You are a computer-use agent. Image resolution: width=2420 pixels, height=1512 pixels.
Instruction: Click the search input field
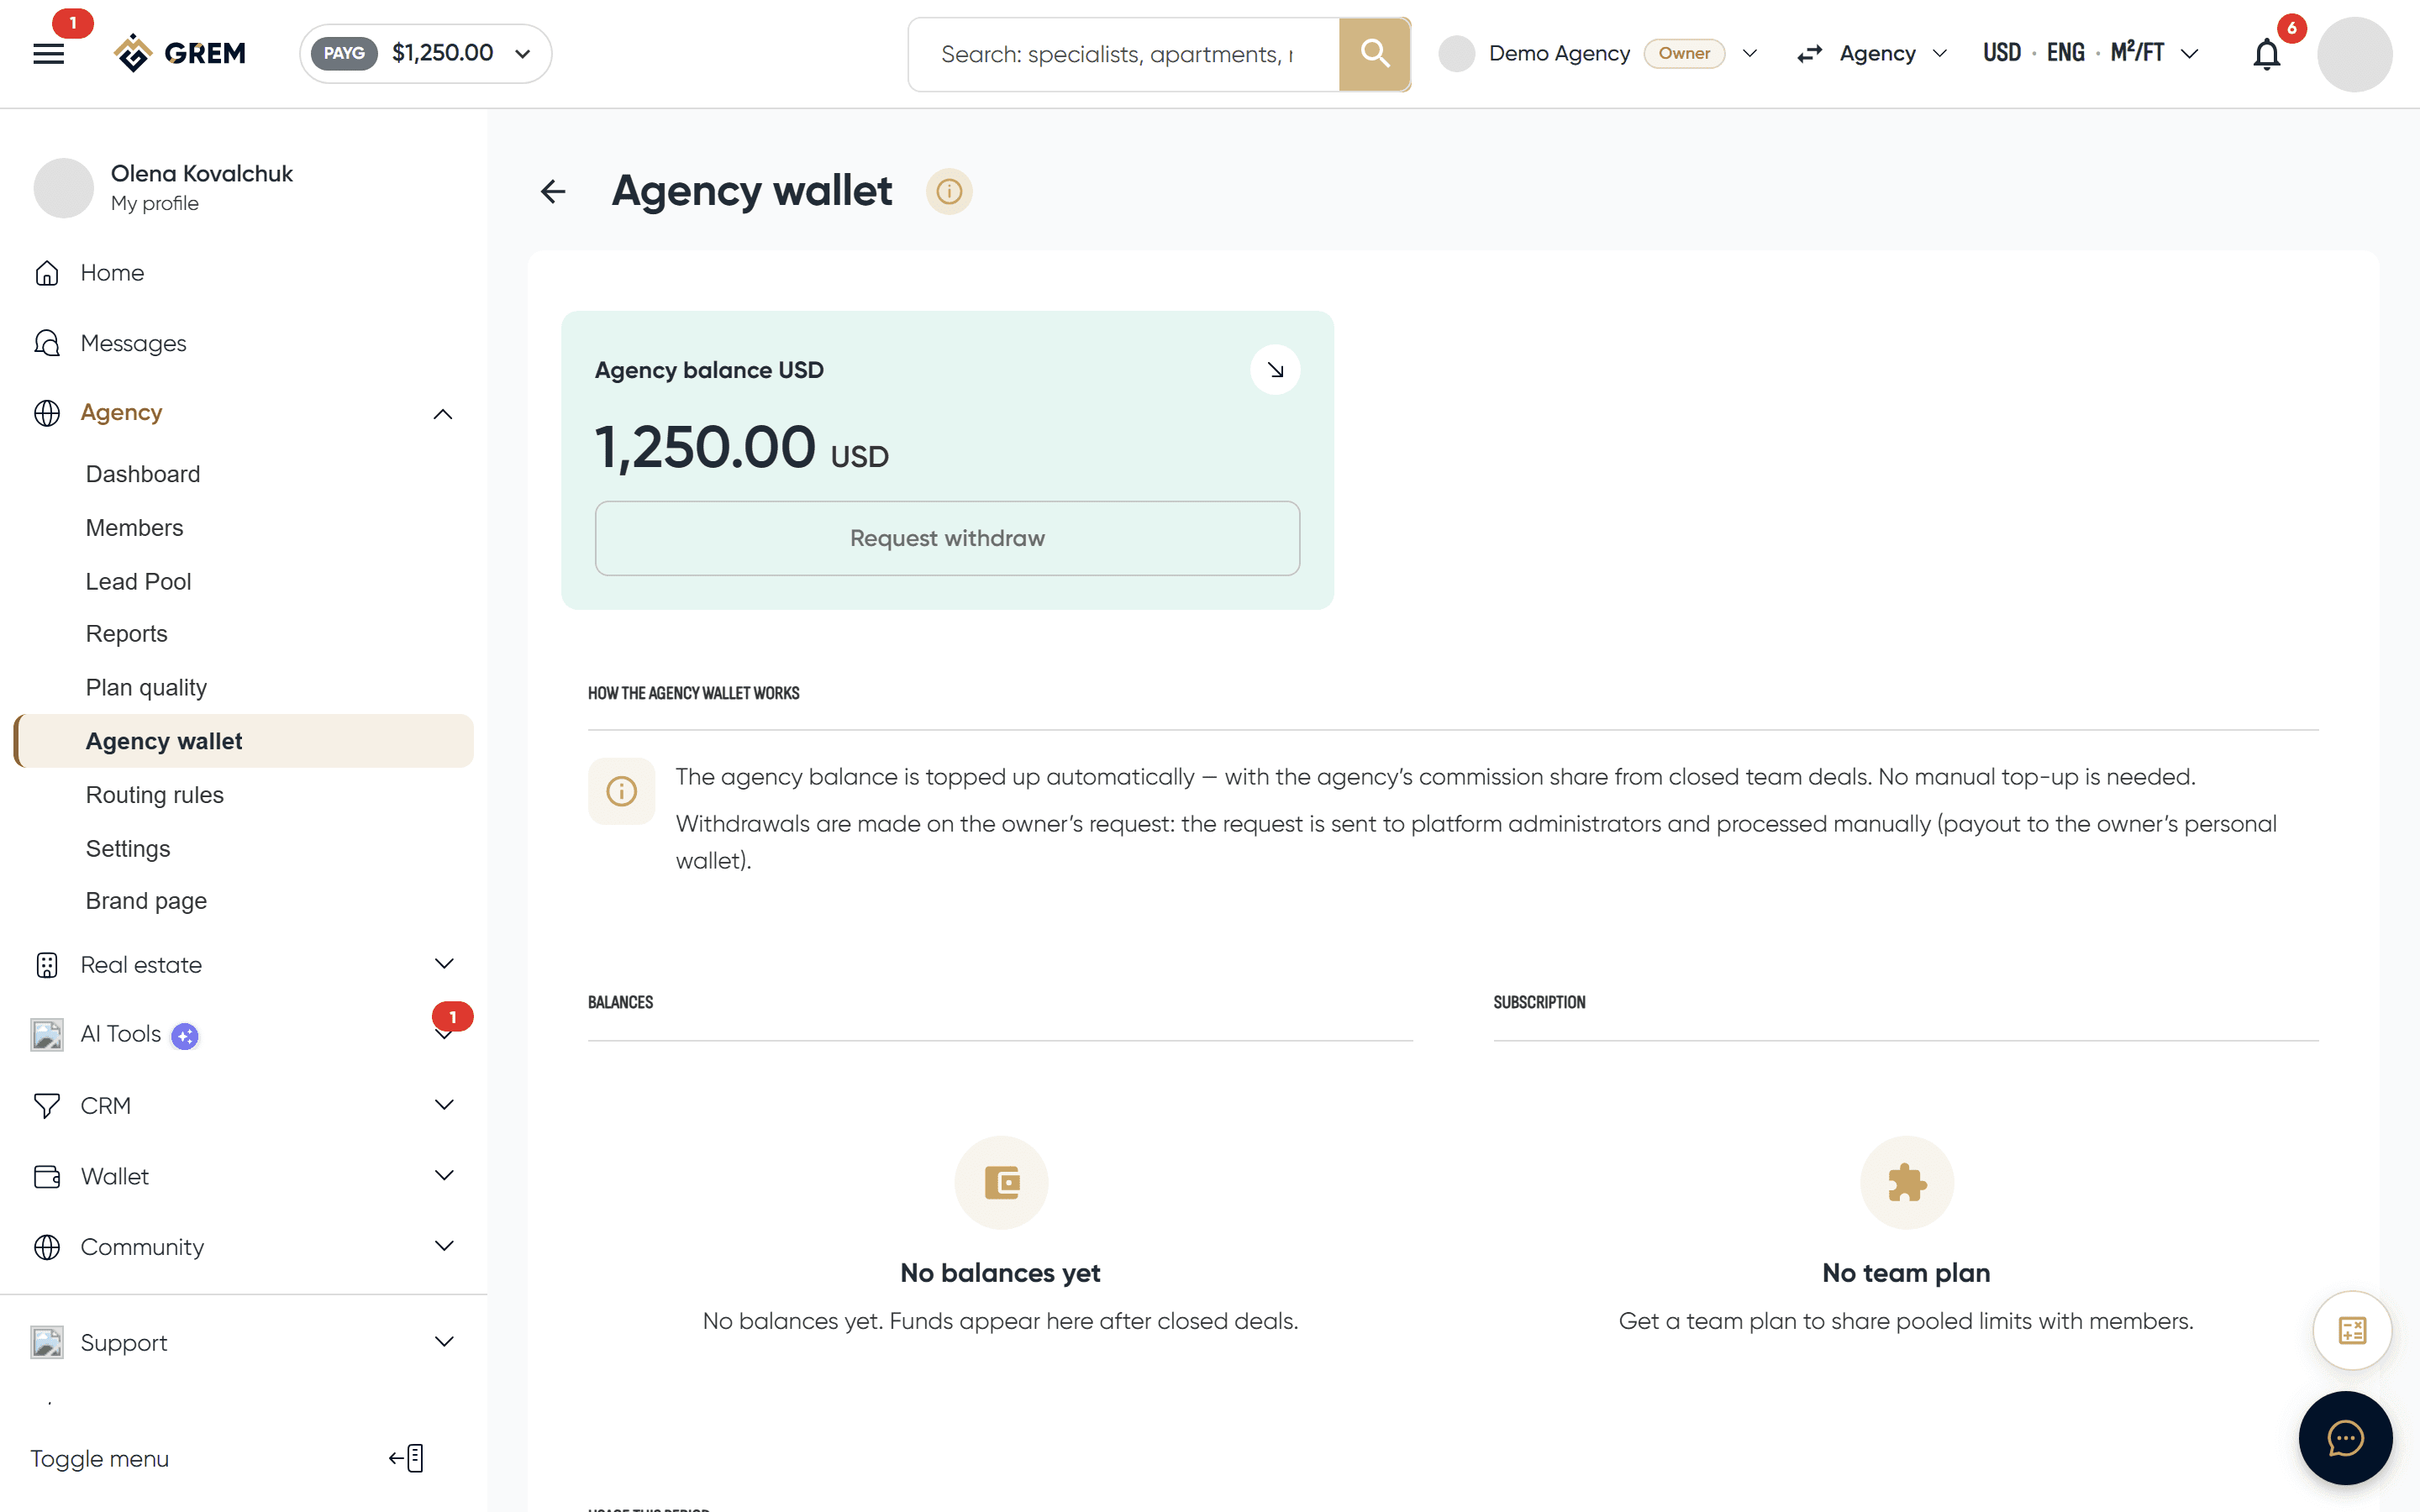1124,54
